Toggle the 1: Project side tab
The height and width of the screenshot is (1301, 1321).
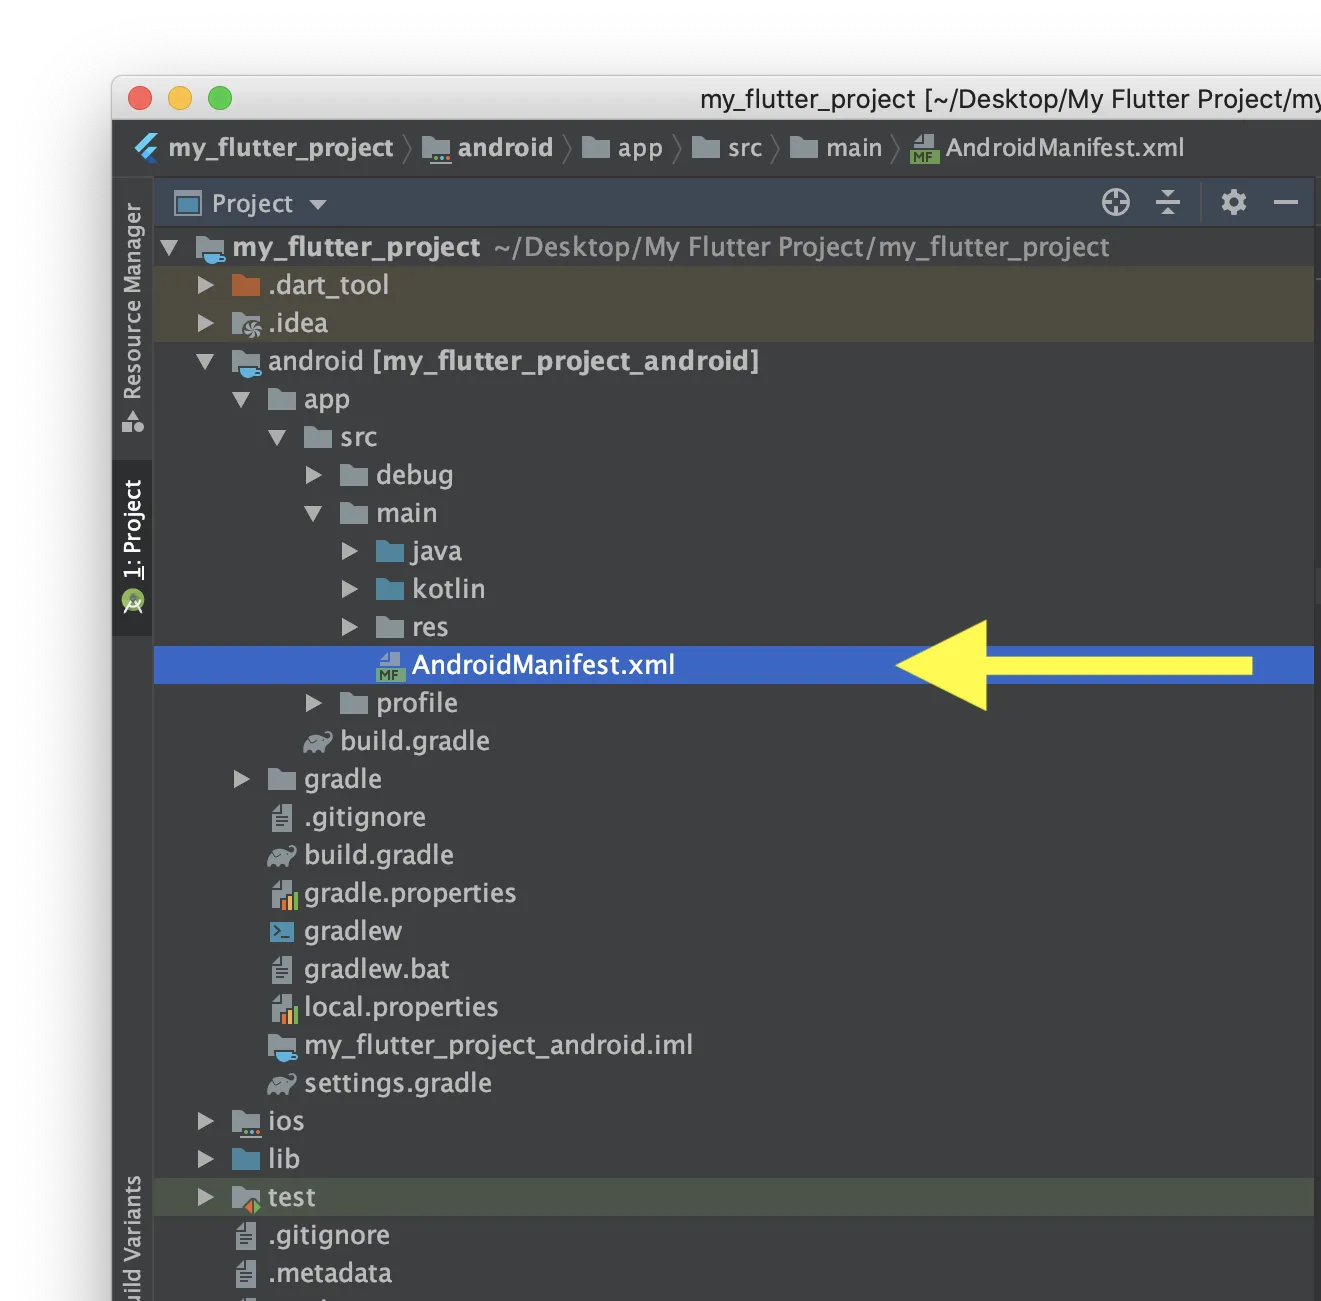[x=133, y=546]
